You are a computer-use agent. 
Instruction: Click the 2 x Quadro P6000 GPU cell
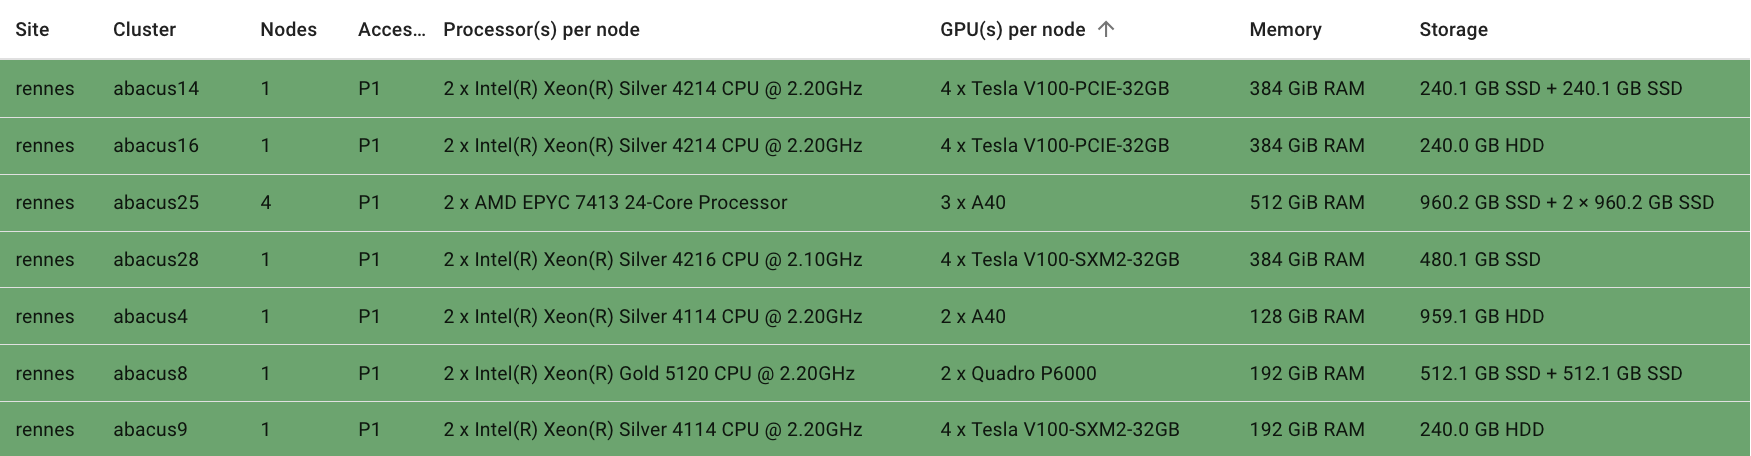tap(1018, 373)
